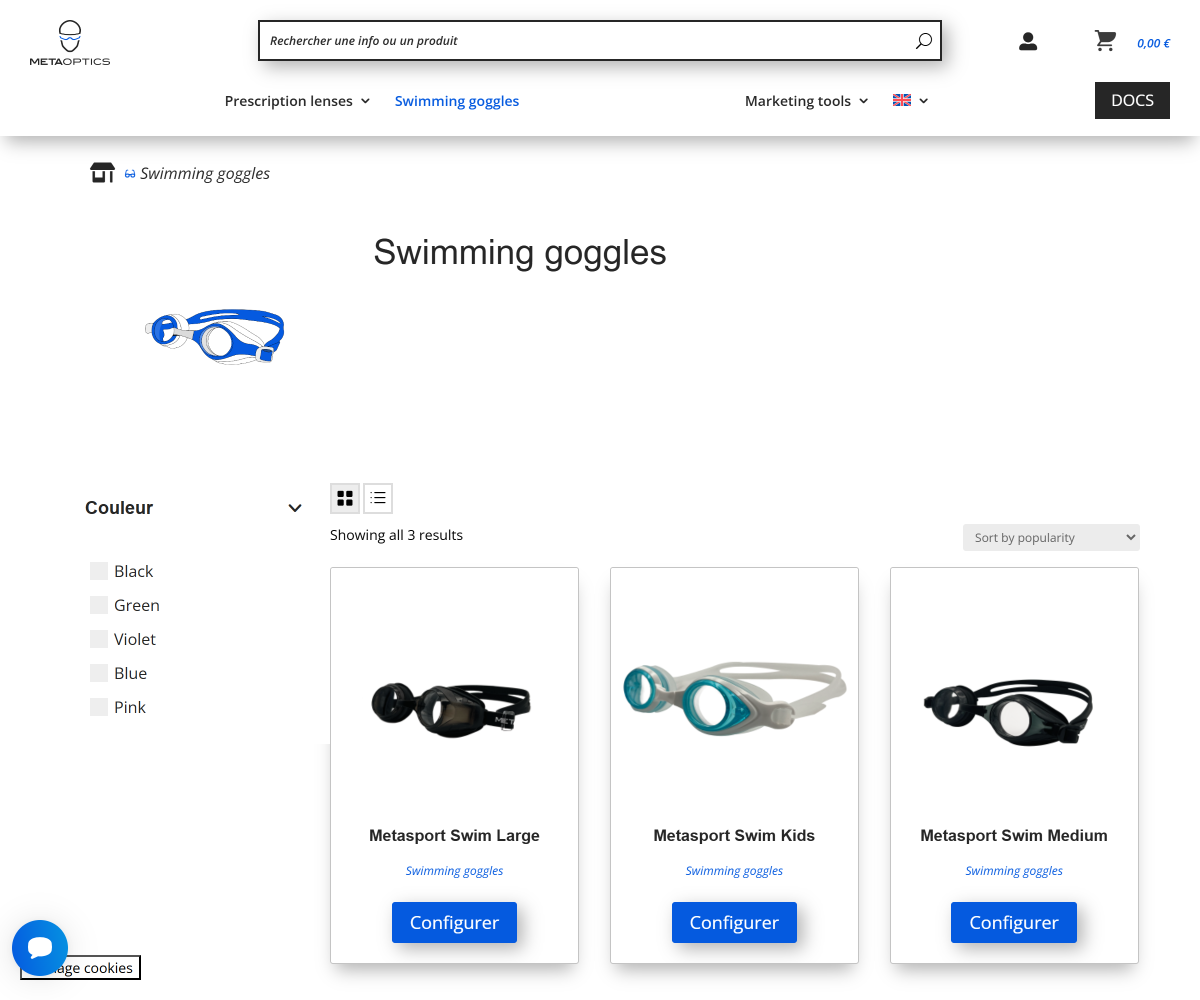Check the Blue color filter
The image size is (1200, 1000).
pyautogui.click(x=99, y=673)
